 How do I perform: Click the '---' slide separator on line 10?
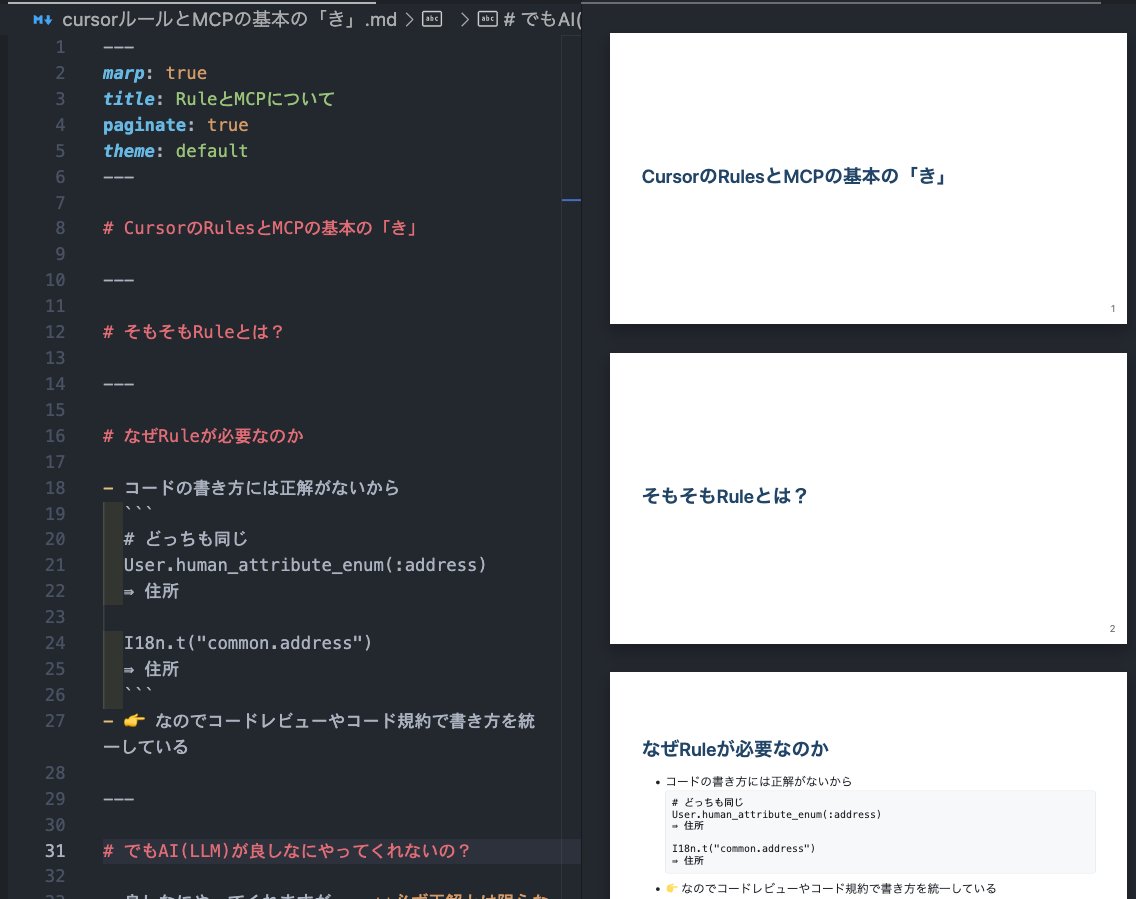pyautogui.click(x=118, y=280)
